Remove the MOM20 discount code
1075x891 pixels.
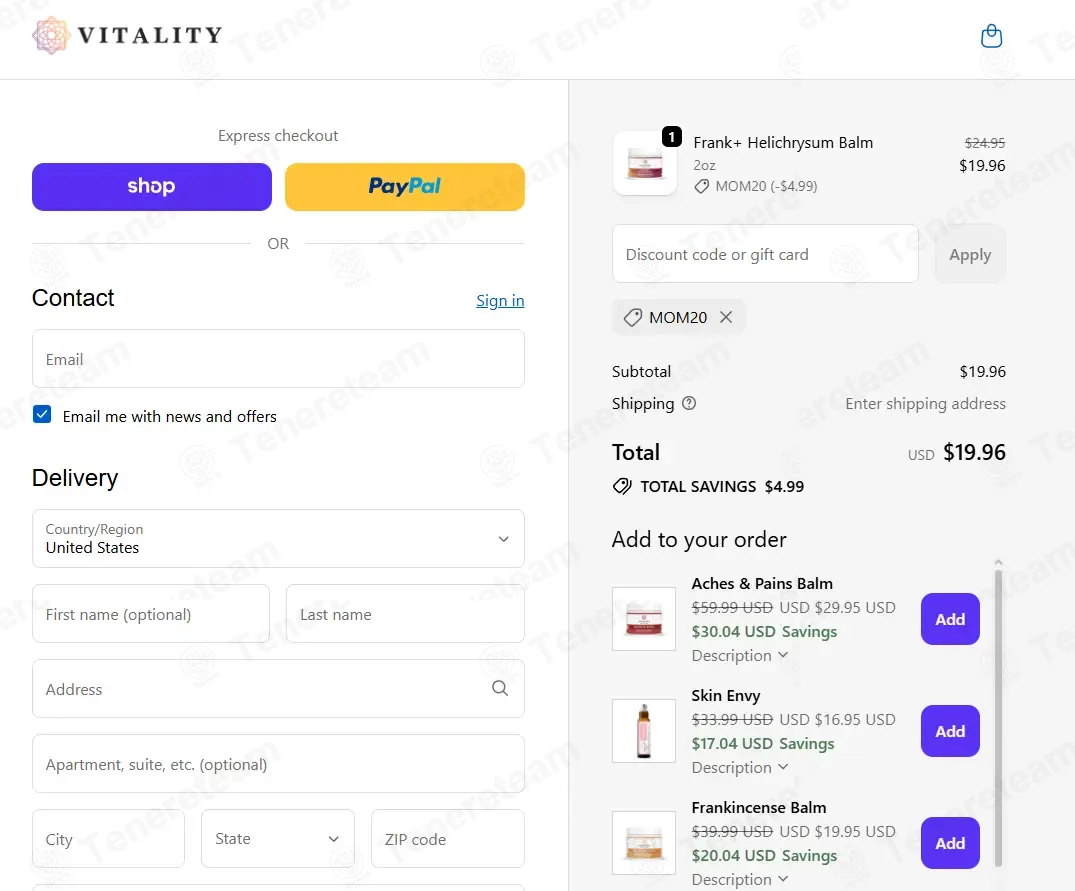click(726, 317)
